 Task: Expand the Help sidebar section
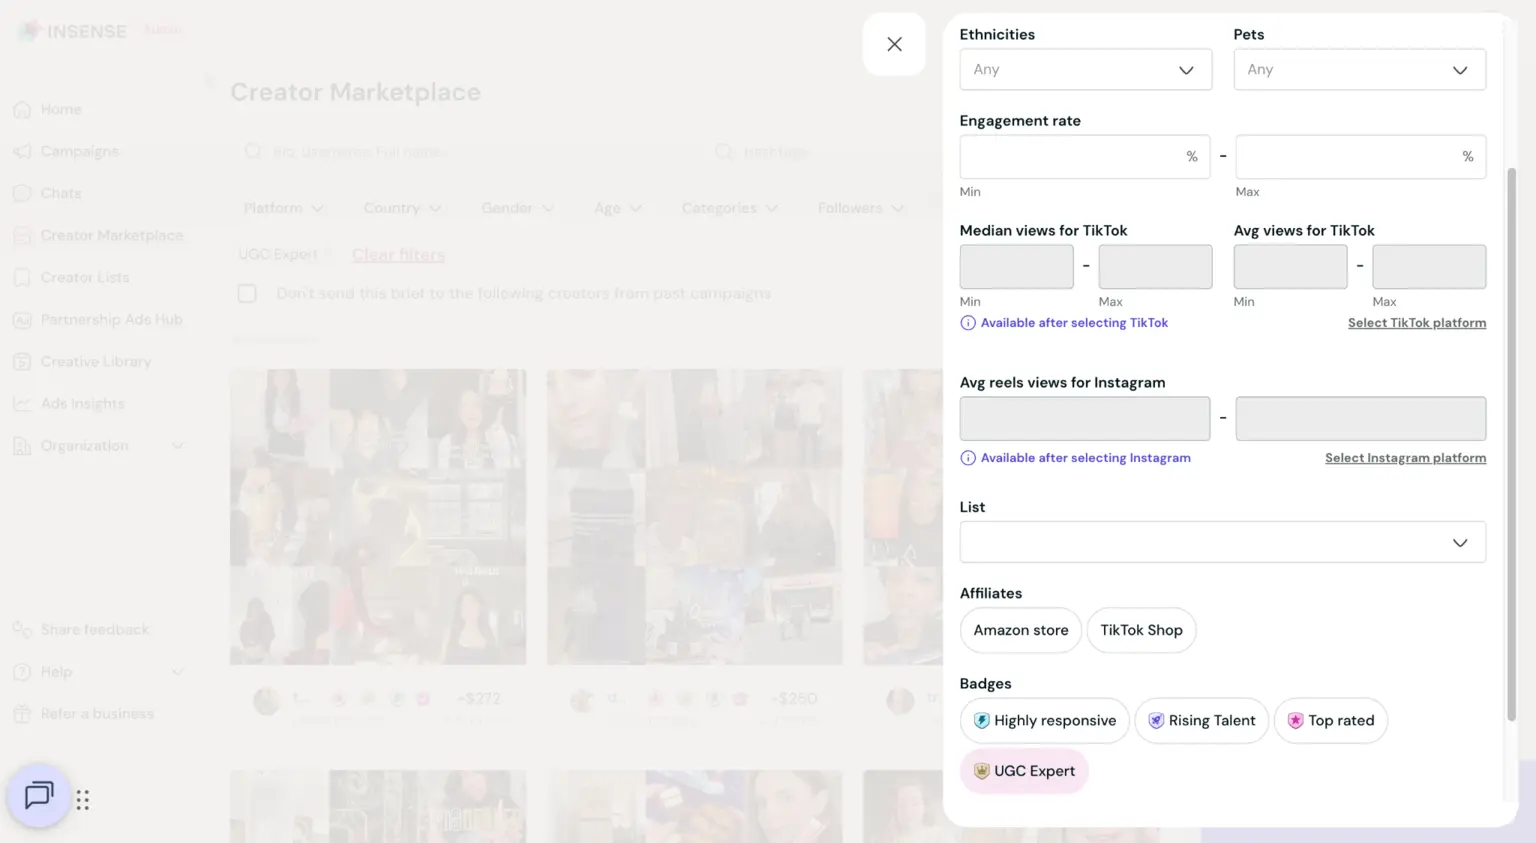(99, 671)
